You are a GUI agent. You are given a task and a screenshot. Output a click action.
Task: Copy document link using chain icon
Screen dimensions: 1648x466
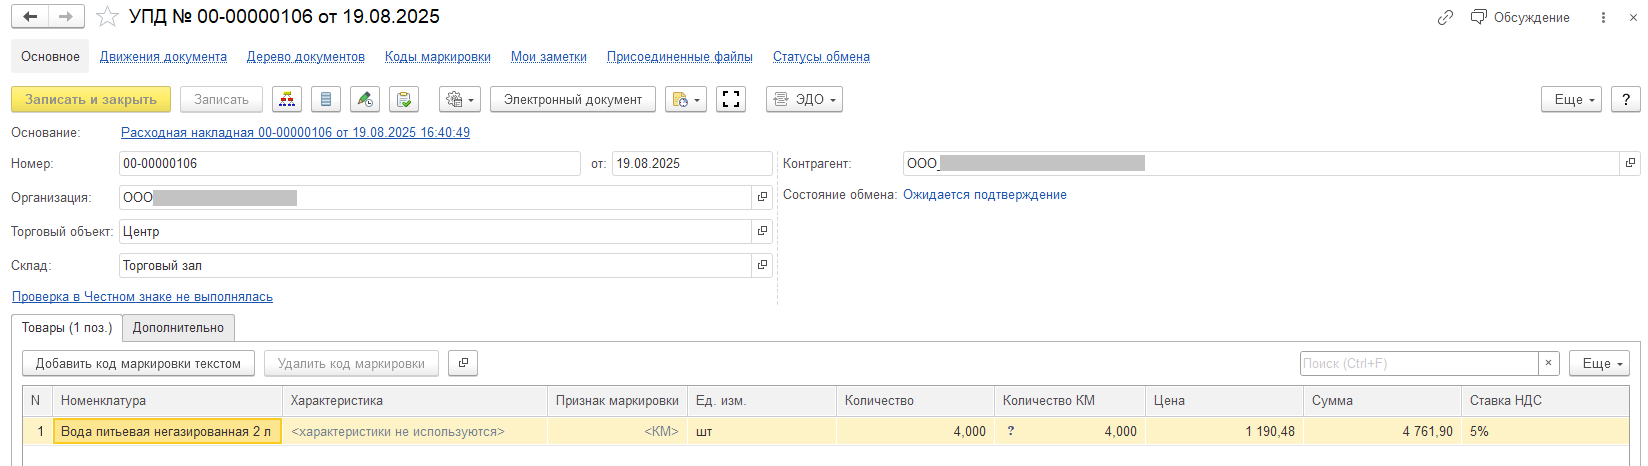pyautogui.click(x=1445, y=17)
